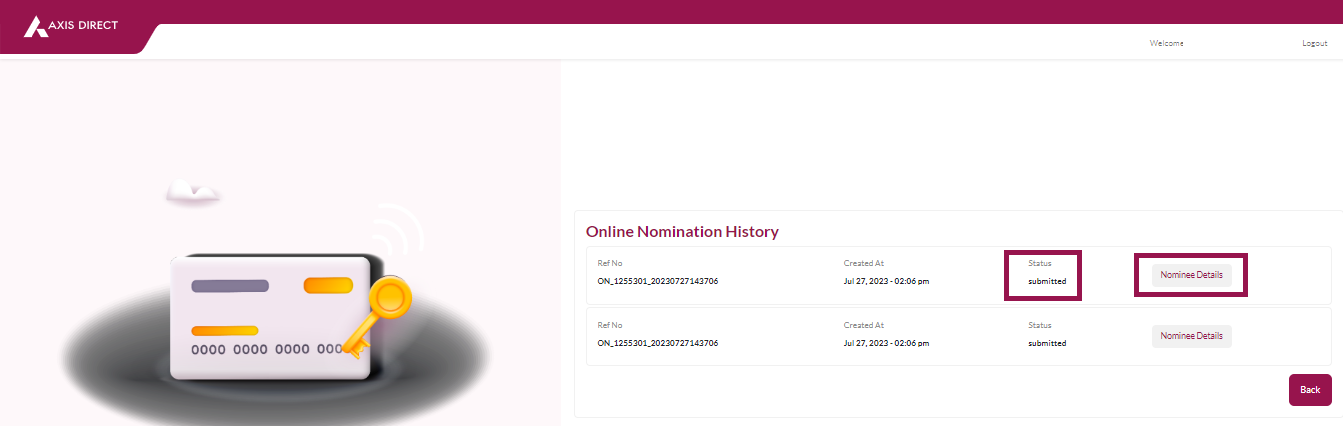The image size is (1343, 426).
Task: Open Nominee Details for the first nomination
Action: [x=1191, y=275]
